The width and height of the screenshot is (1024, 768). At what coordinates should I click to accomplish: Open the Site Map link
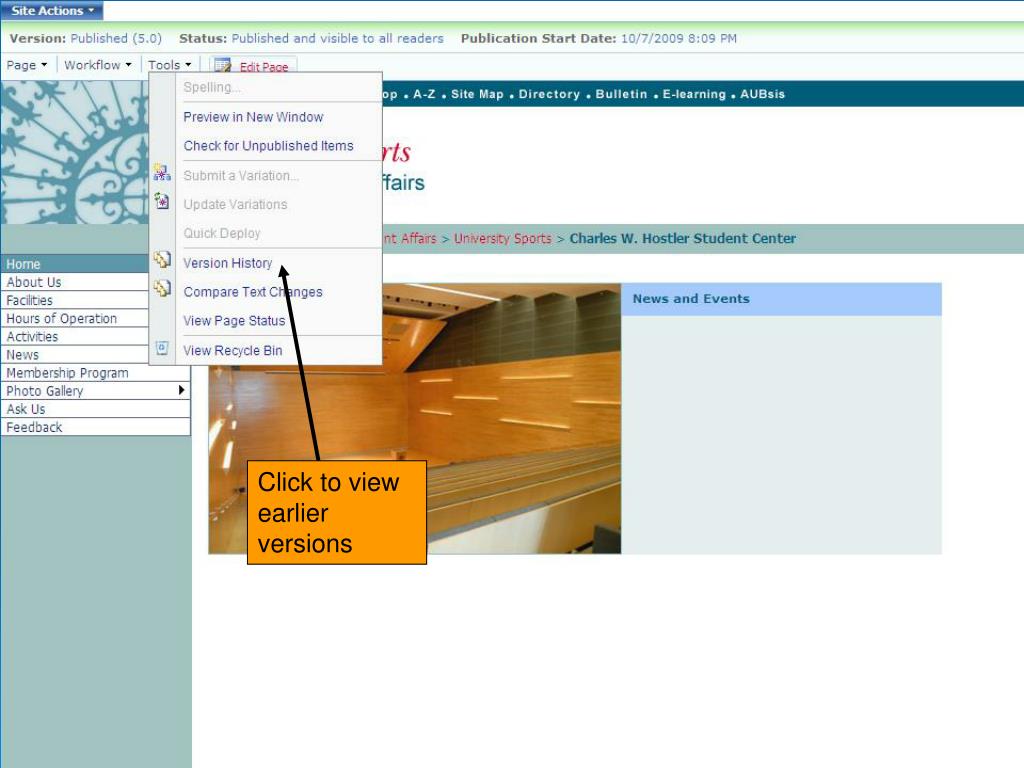pyautogui.click(x=477, y=94)
